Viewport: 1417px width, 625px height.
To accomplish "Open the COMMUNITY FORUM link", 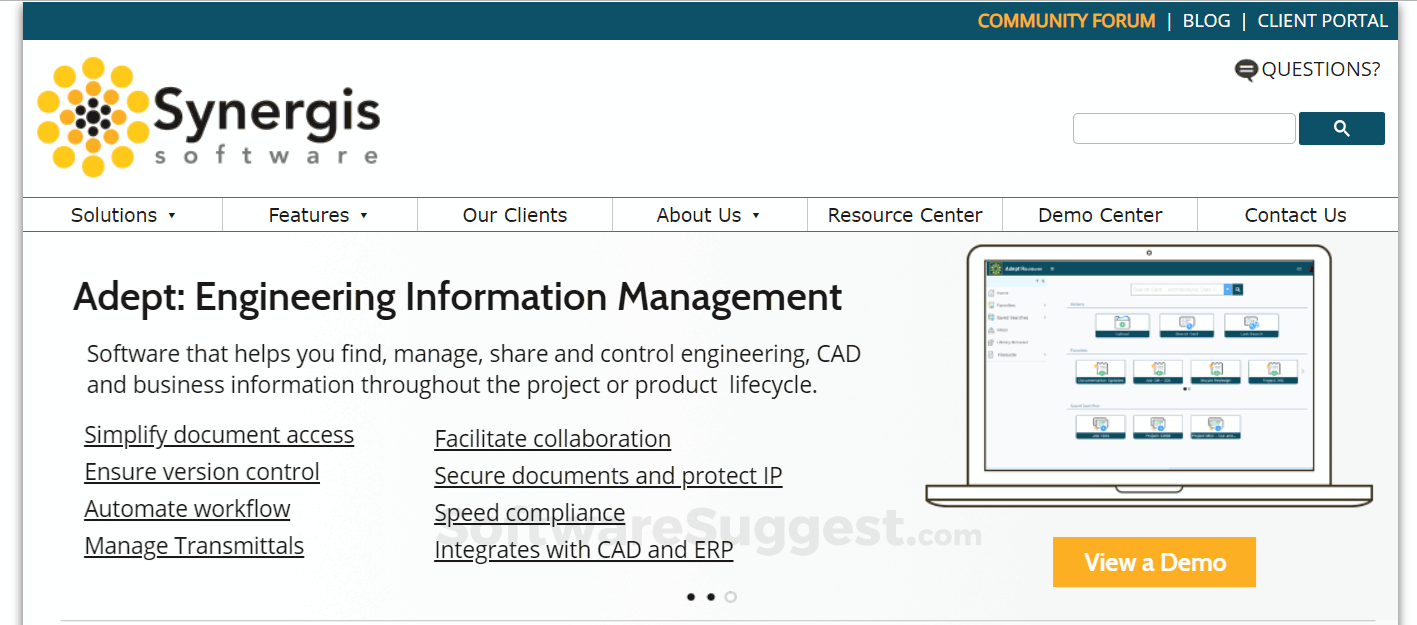I will point(1066,21).
